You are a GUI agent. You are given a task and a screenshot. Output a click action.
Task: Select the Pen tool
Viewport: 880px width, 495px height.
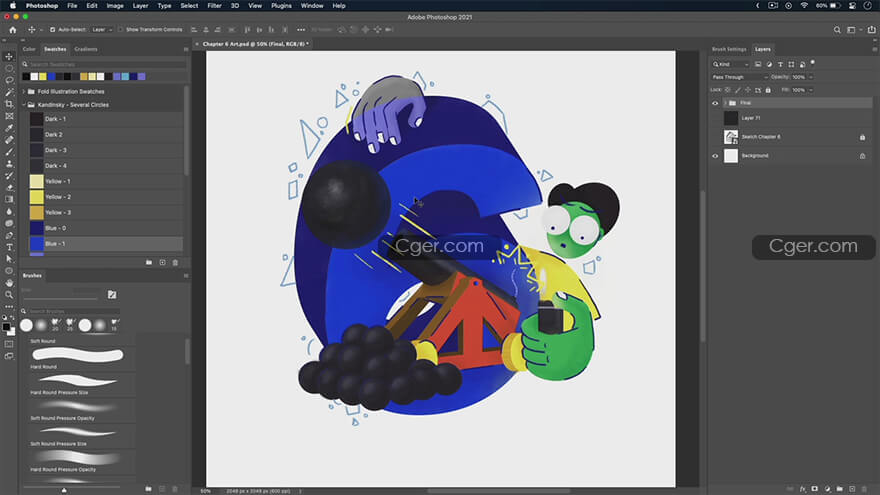point(9,235)
